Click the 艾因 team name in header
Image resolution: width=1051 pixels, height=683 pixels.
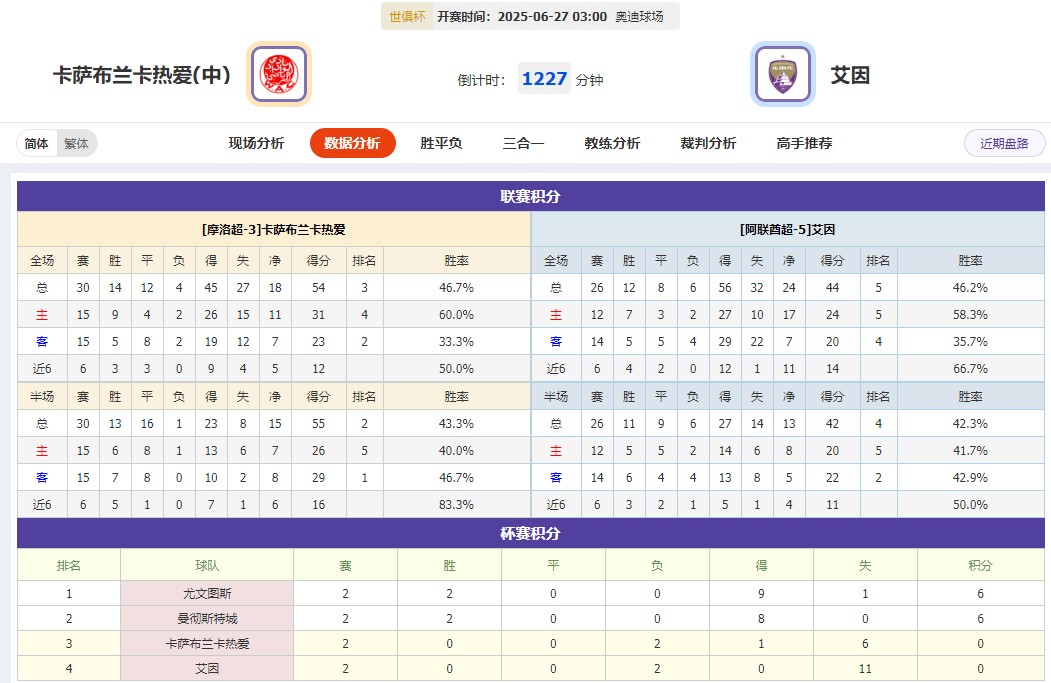point(850,75)
